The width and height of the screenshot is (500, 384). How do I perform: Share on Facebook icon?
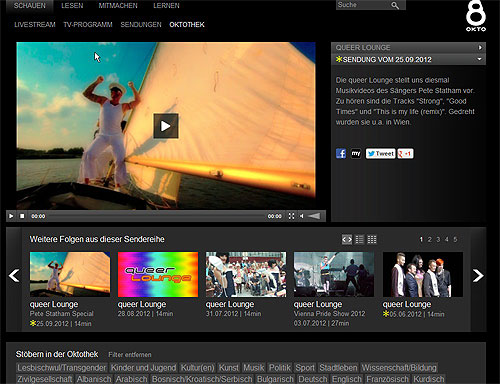coord(341,154)
